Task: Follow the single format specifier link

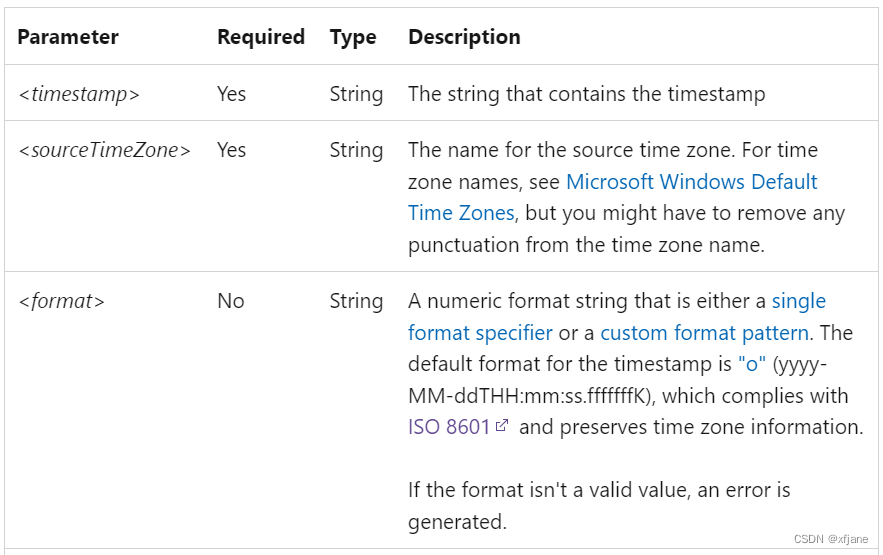Action: (x=798, y=301)
